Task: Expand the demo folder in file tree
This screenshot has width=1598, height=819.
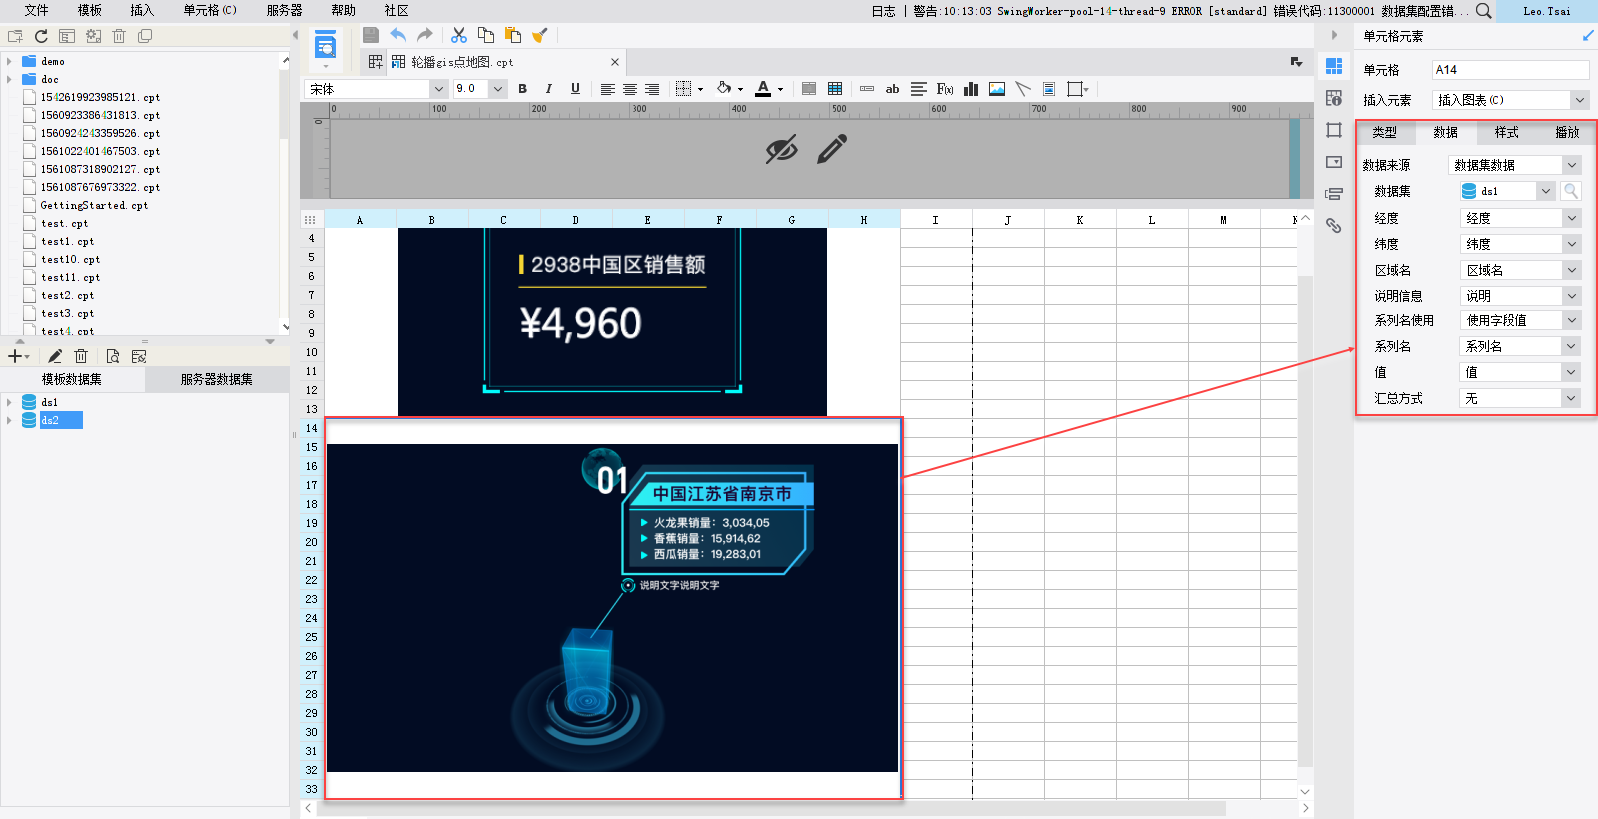Action: (9, 62)
